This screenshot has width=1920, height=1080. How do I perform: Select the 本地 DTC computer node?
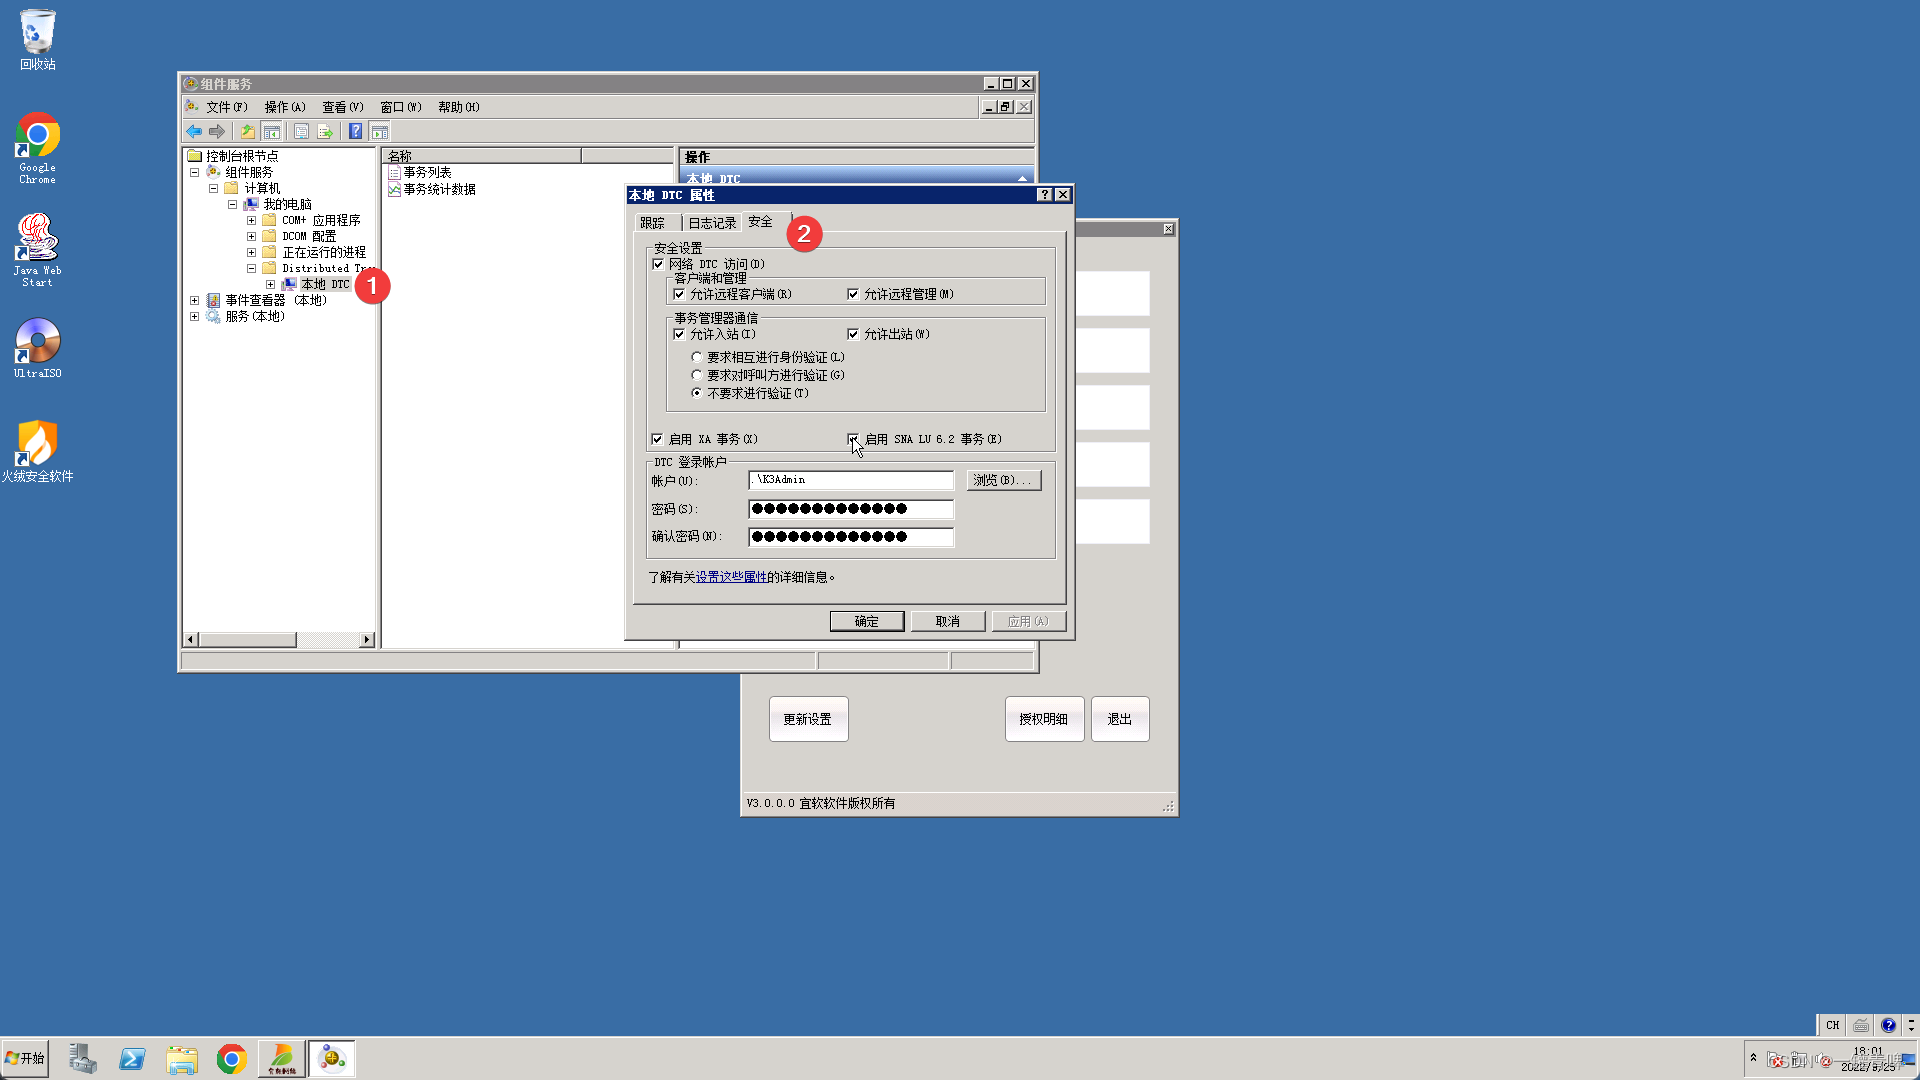322,283
